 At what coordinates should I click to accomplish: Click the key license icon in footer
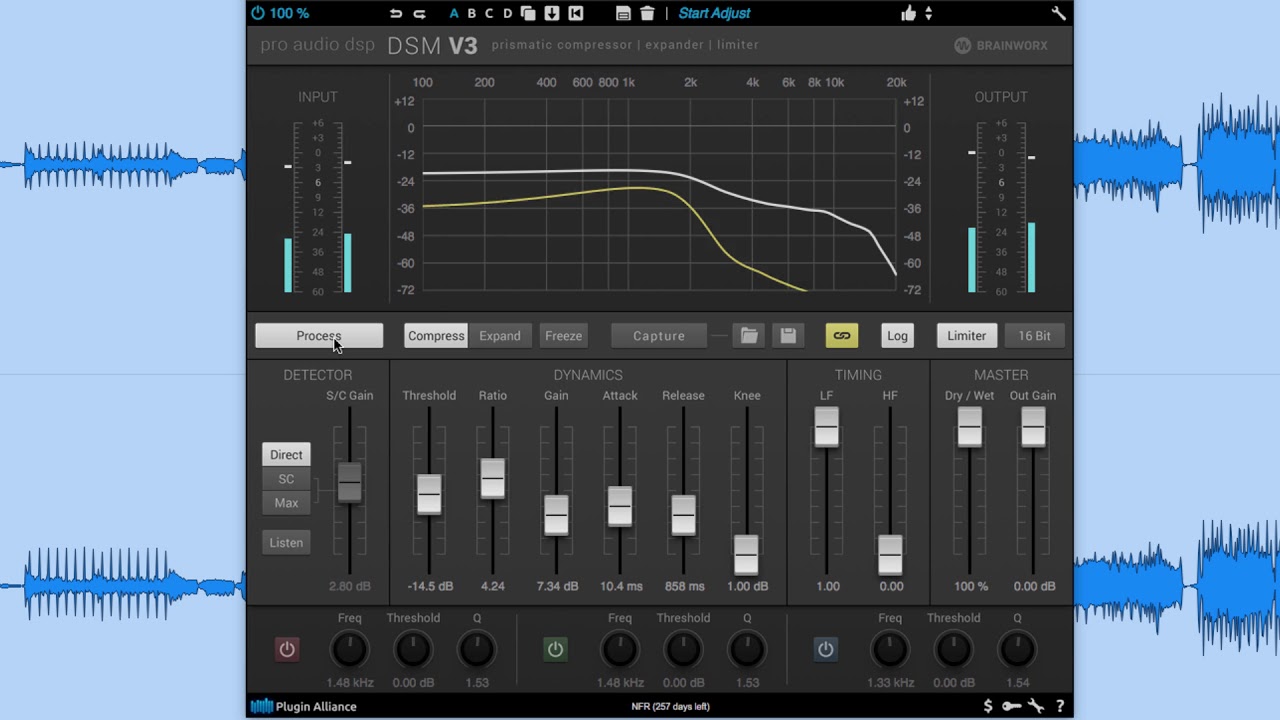coord(1012,706)
